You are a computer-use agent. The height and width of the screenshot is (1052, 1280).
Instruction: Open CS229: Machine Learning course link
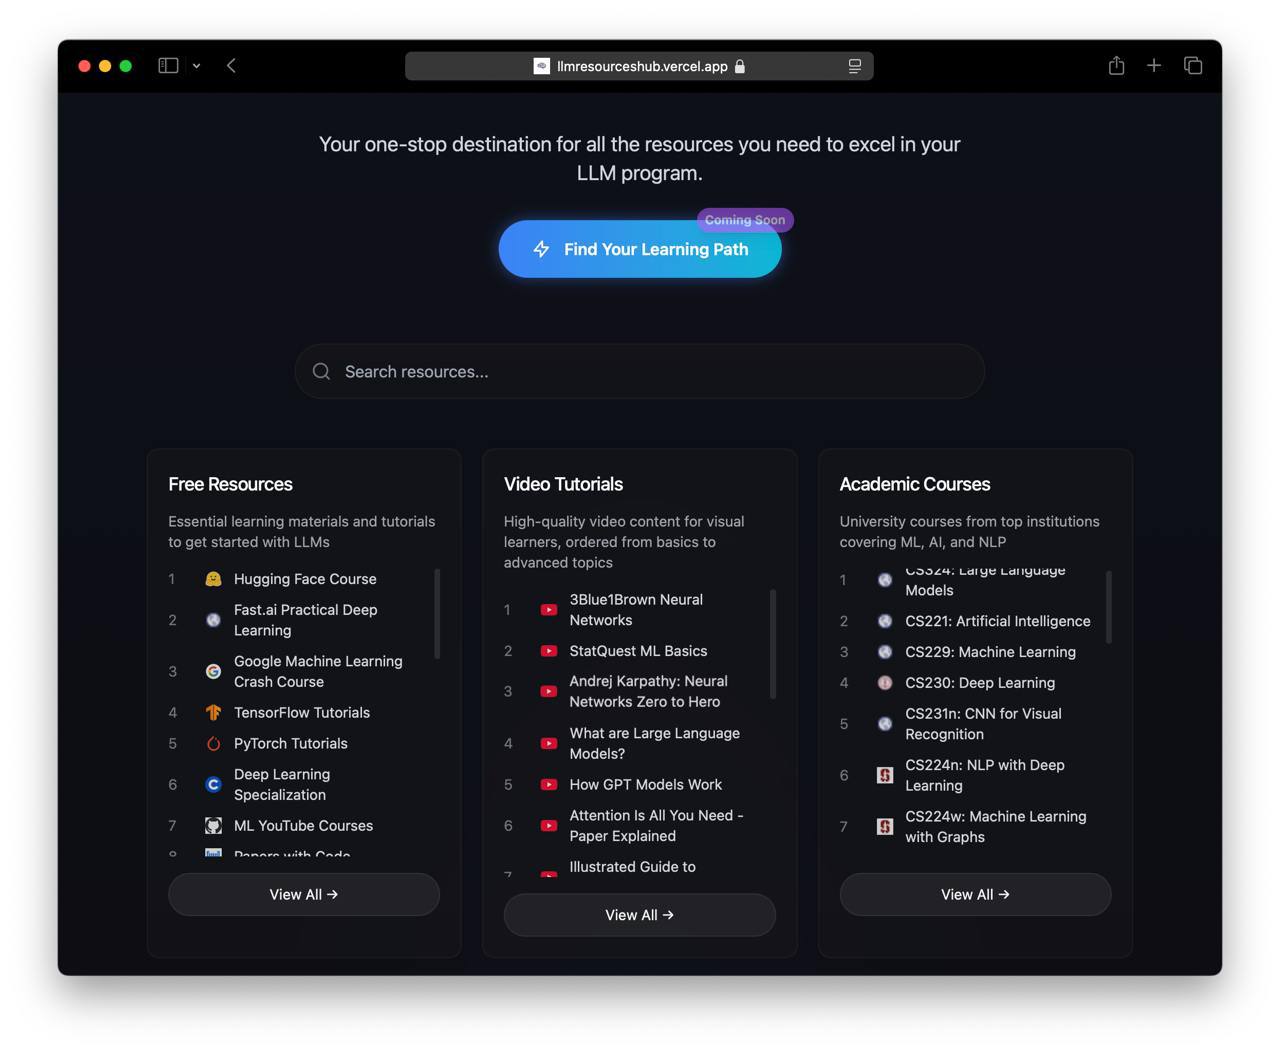click(x=990, y=652)
